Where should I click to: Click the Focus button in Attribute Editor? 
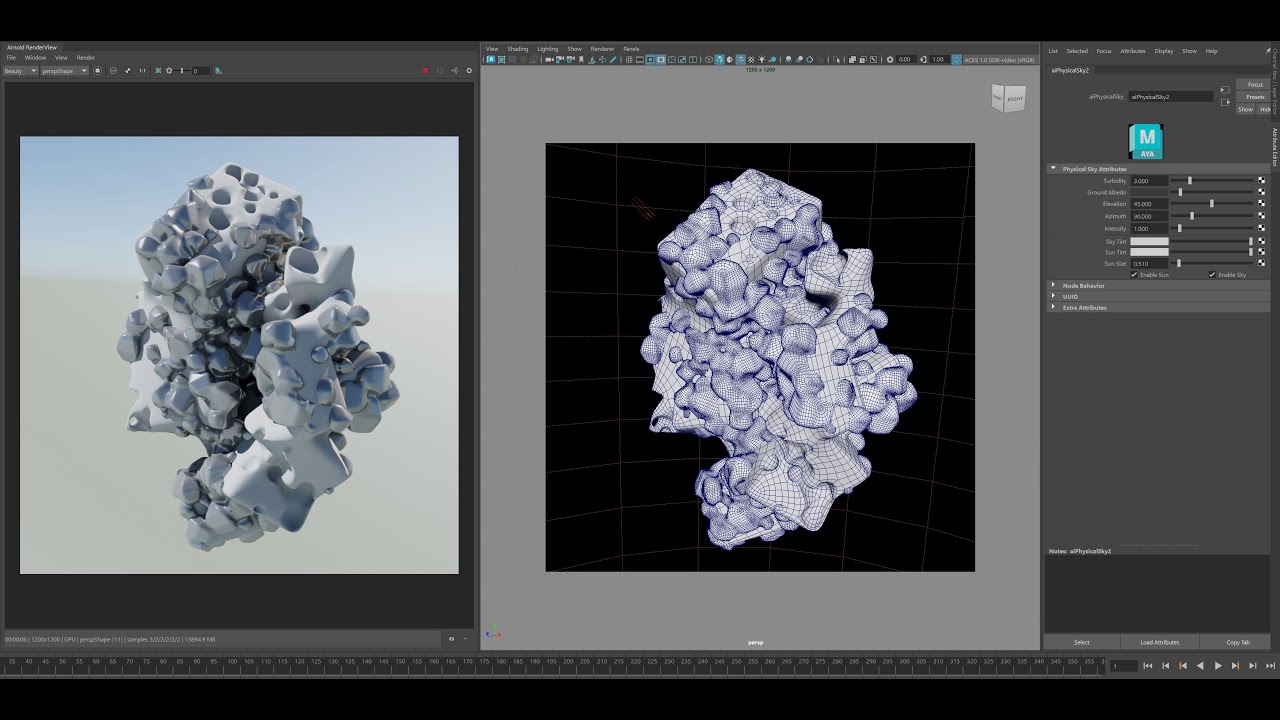[x=1255, y=85]
